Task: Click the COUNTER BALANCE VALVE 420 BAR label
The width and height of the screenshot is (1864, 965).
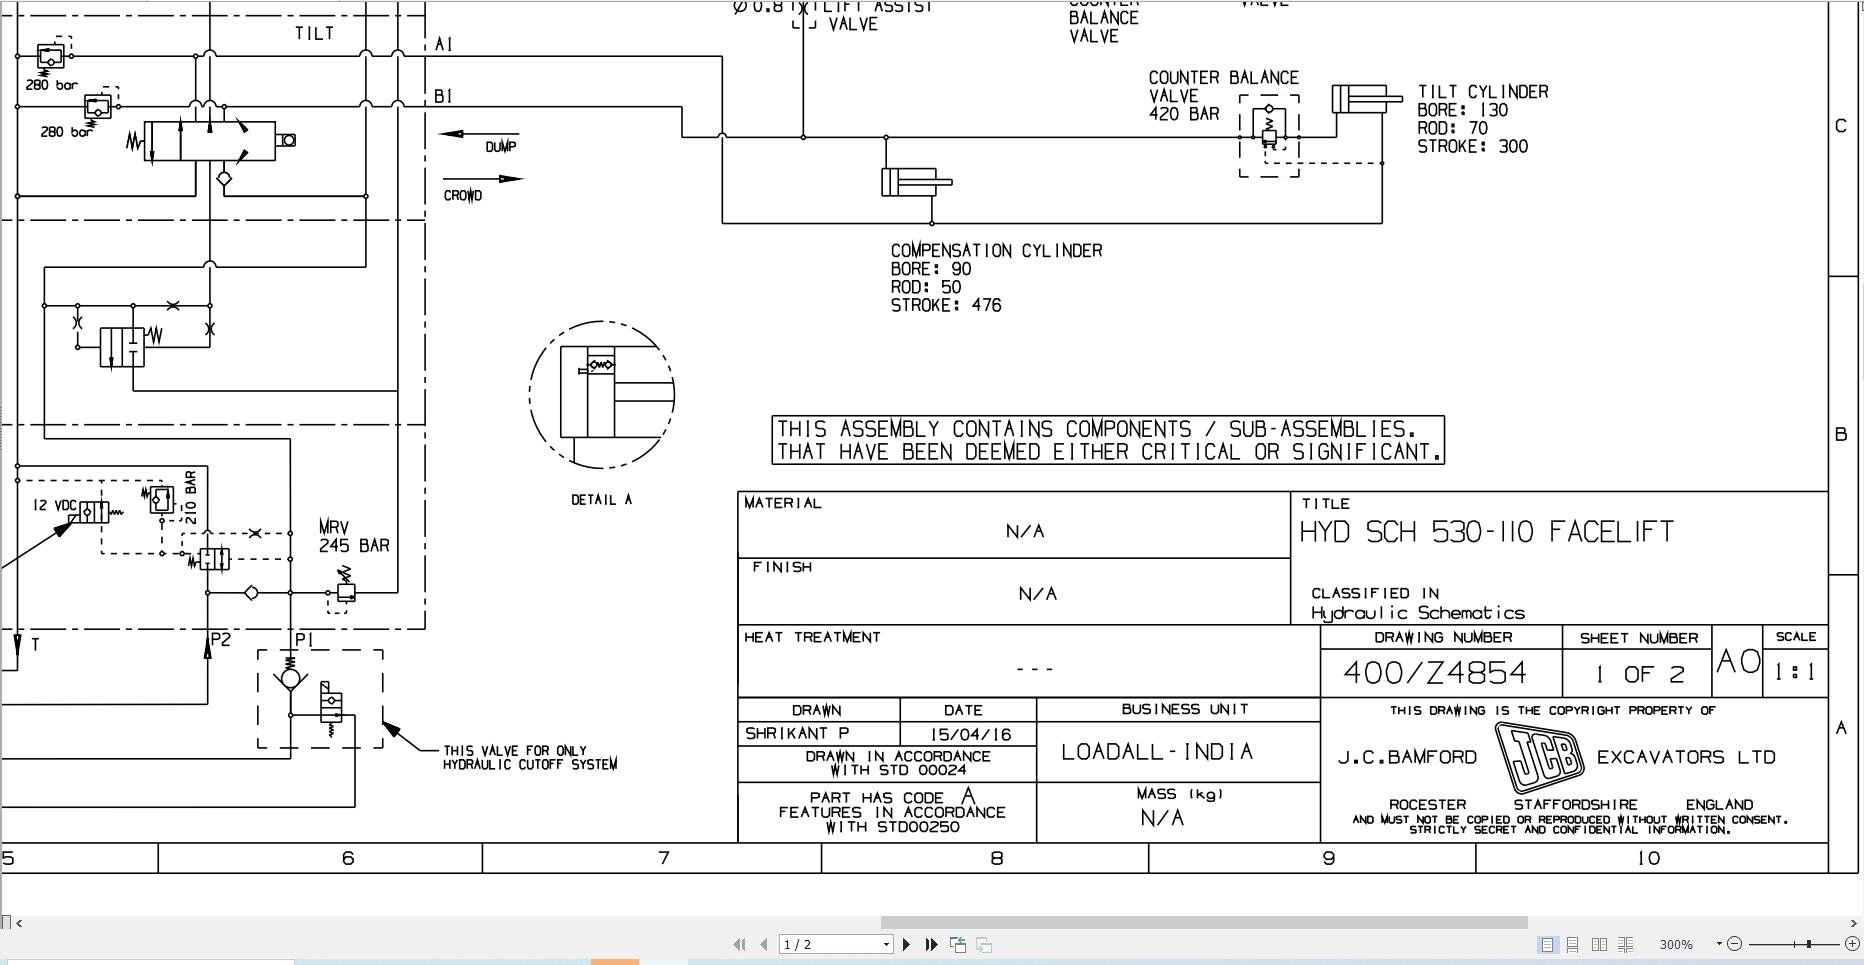Action: tap(1223, 96)
